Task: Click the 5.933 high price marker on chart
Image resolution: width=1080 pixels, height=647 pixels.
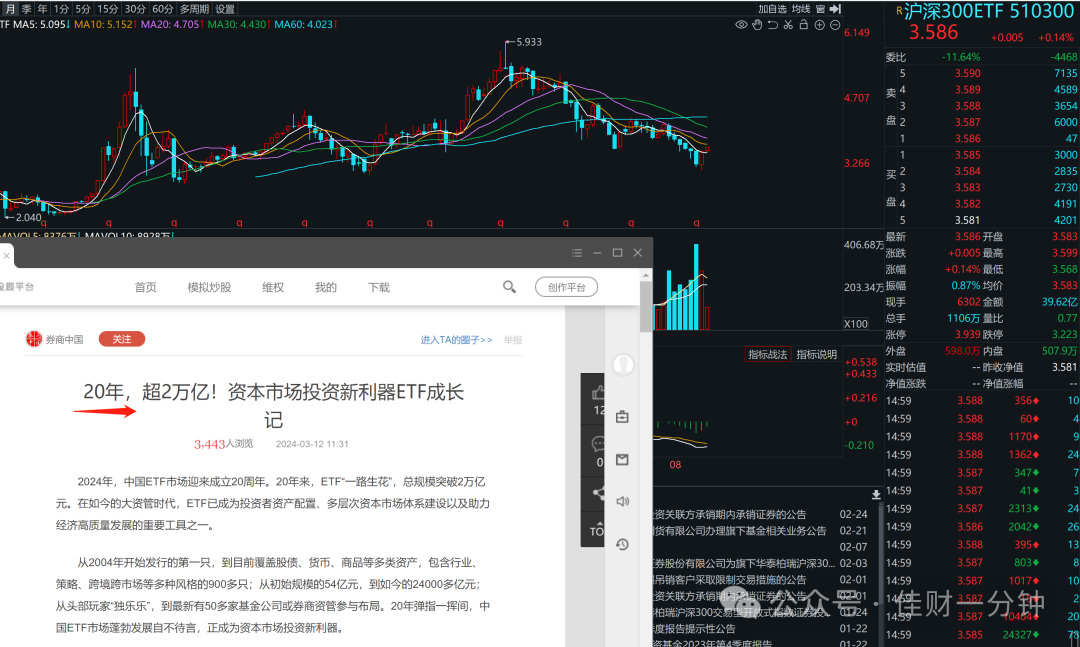Action: coord(528,42)
